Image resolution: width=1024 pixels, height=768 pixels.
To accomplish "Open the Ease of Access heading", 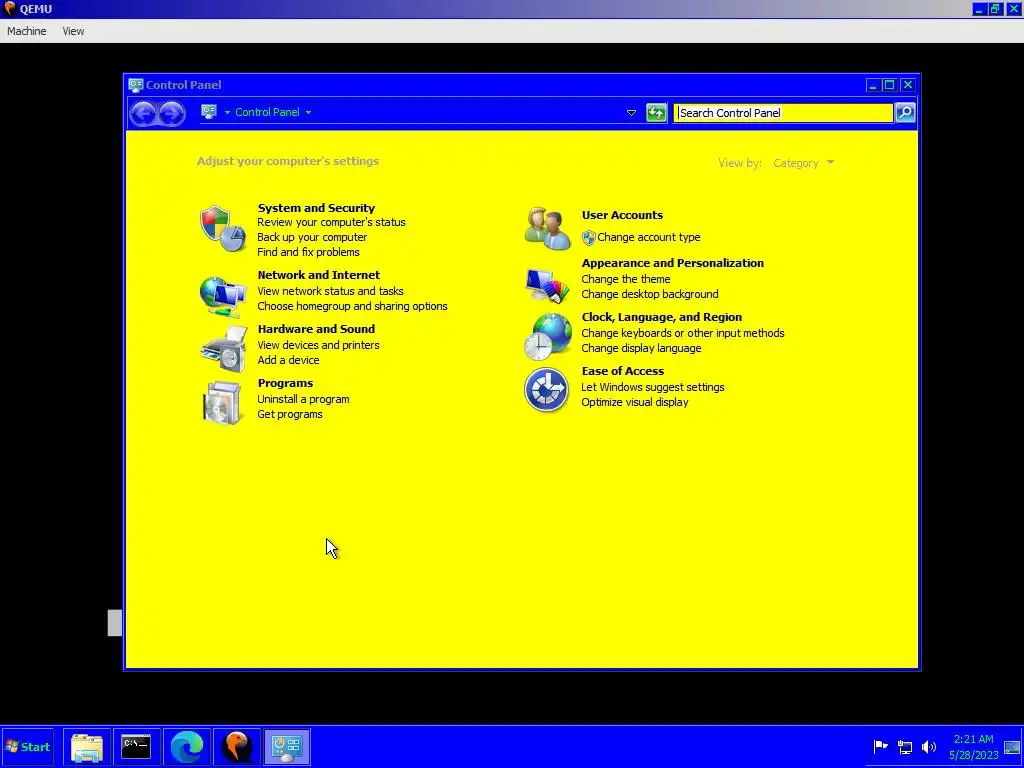I will (622, 371).
